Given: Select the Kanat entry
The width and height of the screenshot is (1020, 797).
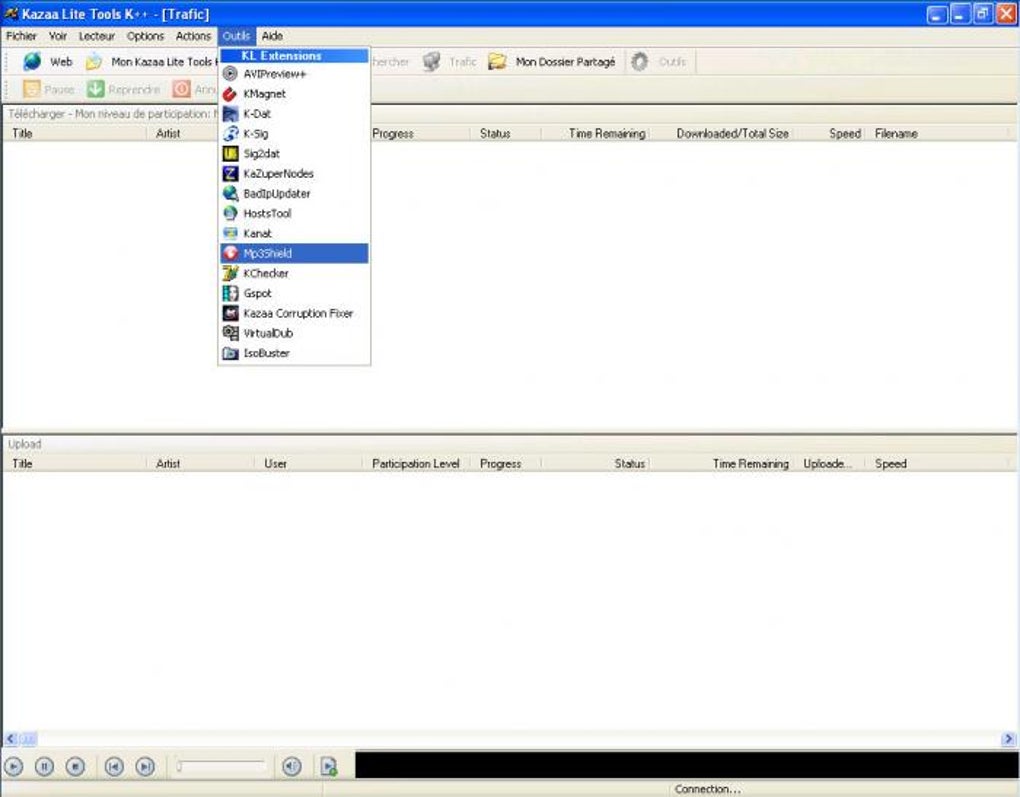Looking at the screenshot, I should (x=294, y=233).
